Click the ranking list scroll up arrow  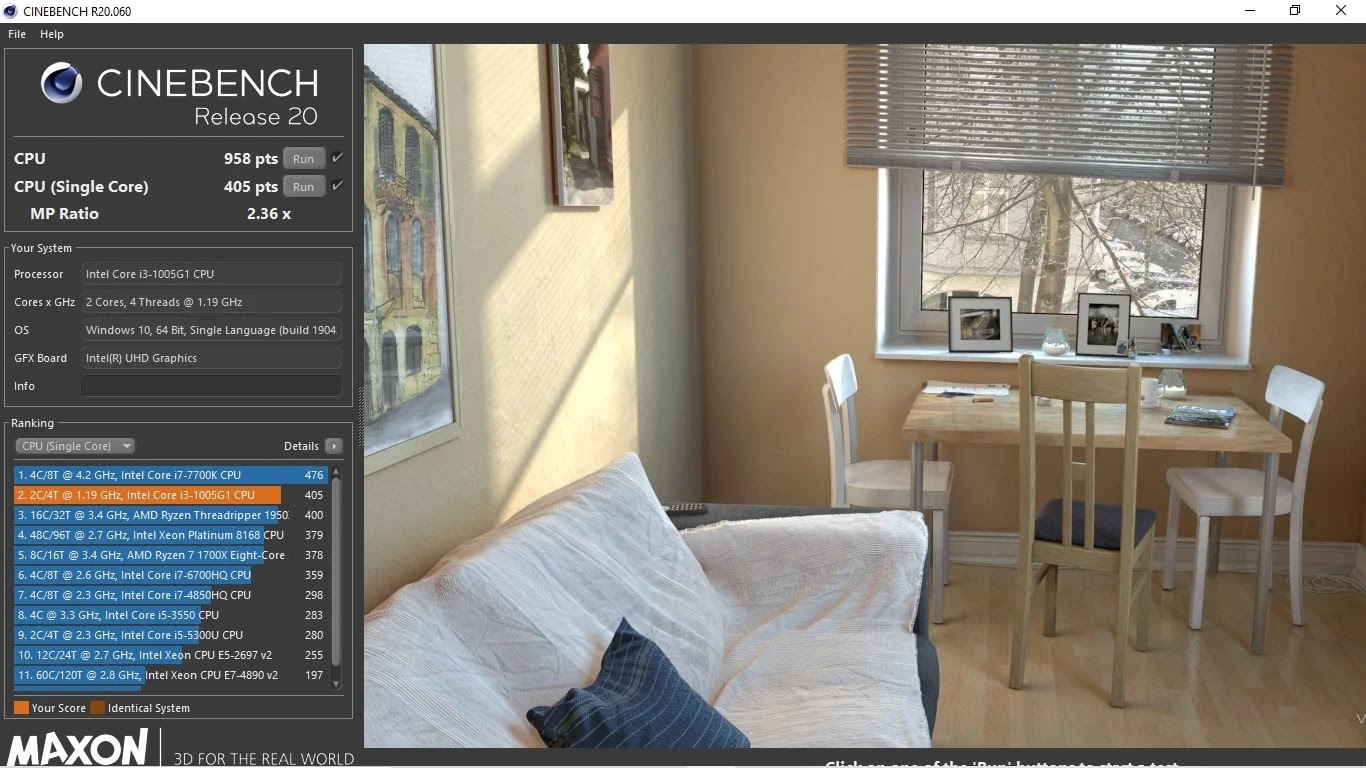coord(336,471)
